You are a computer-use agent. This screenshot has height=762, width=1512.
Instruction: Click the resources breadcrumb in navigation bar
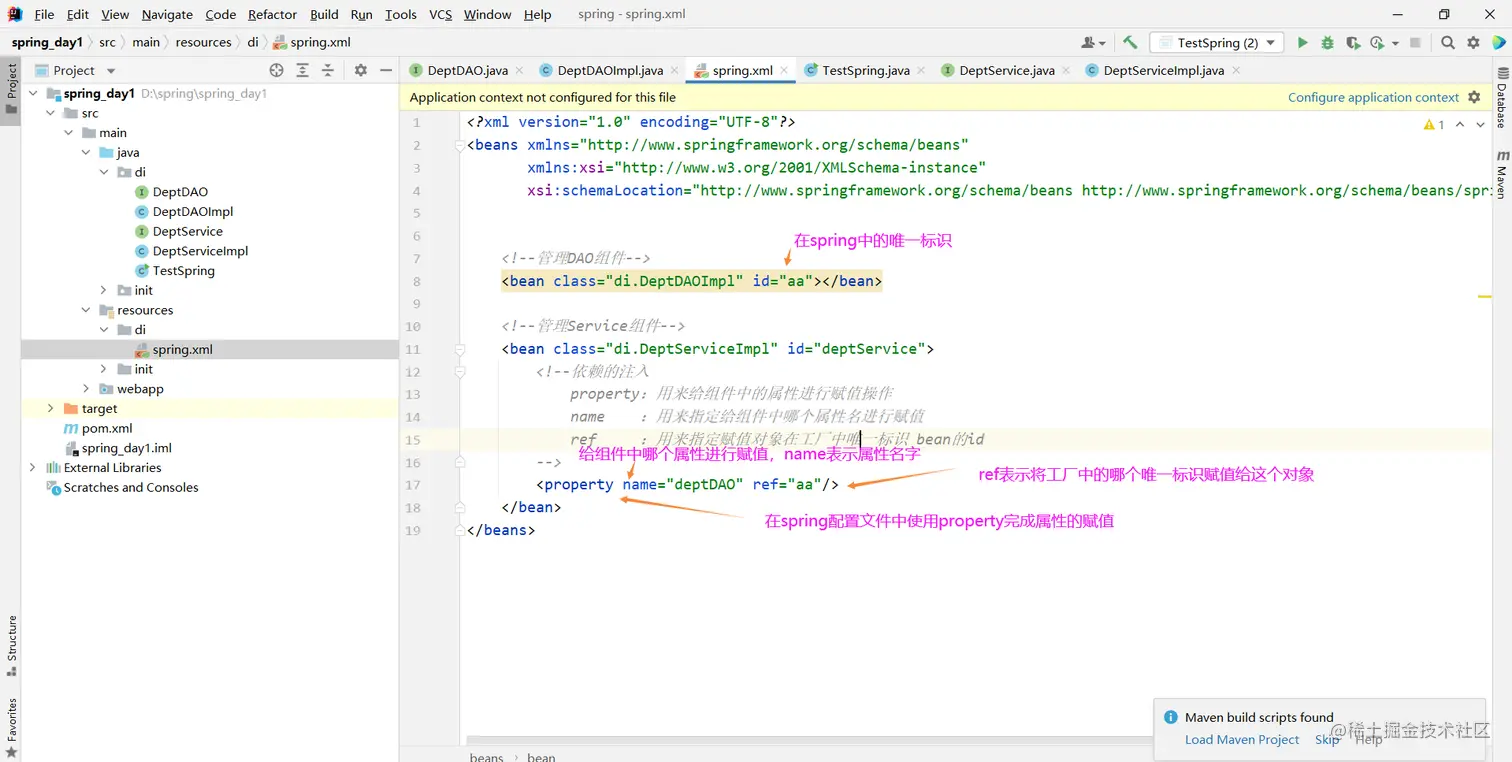203,42
